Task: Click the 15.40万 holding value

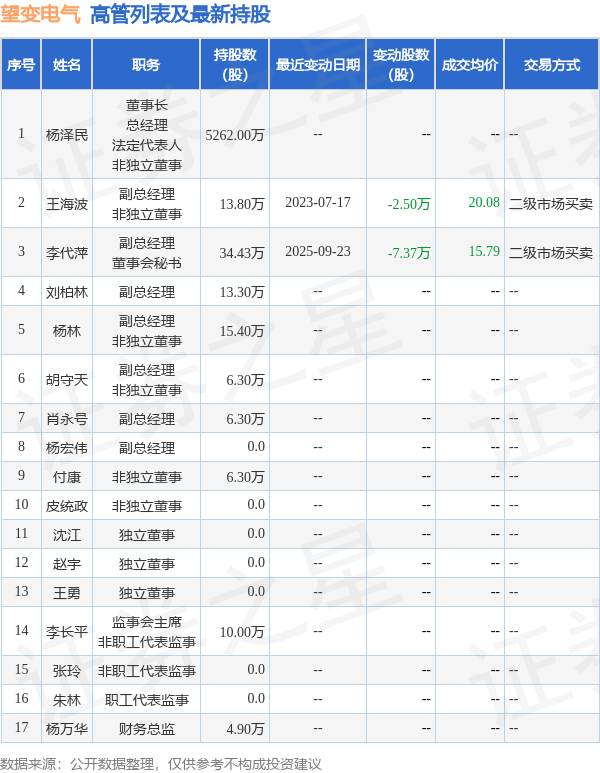Action: pos(242,331)
